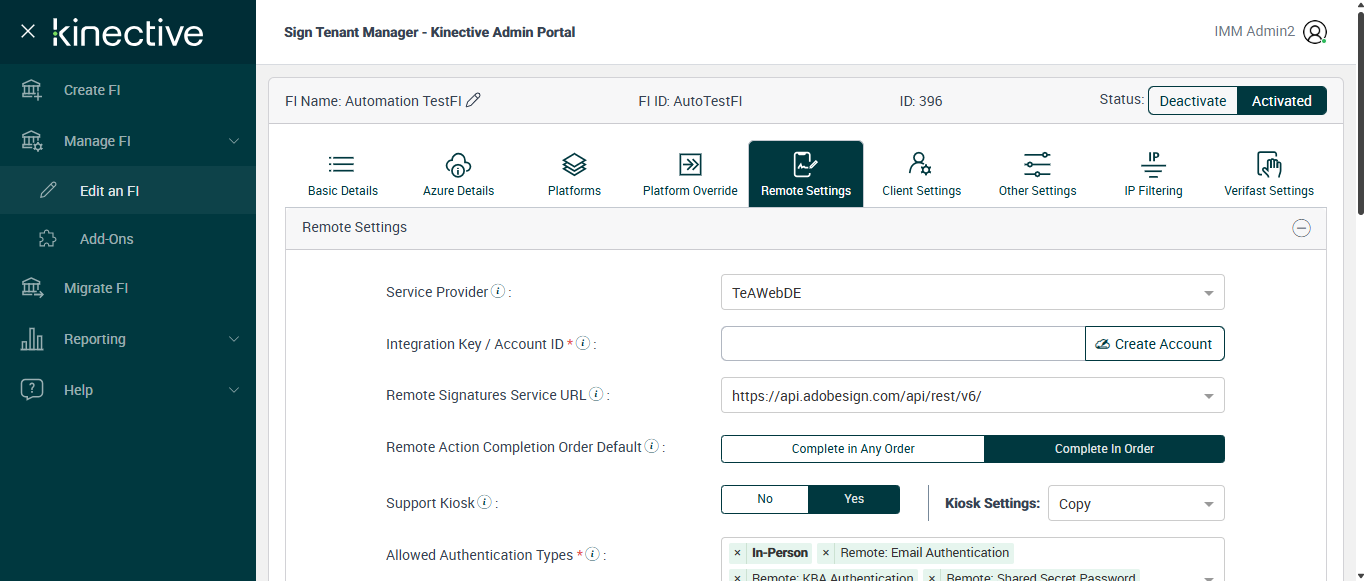Collapse the Remote Settings panel via minus icon

pyautogui.click(x=1301, y=228)
